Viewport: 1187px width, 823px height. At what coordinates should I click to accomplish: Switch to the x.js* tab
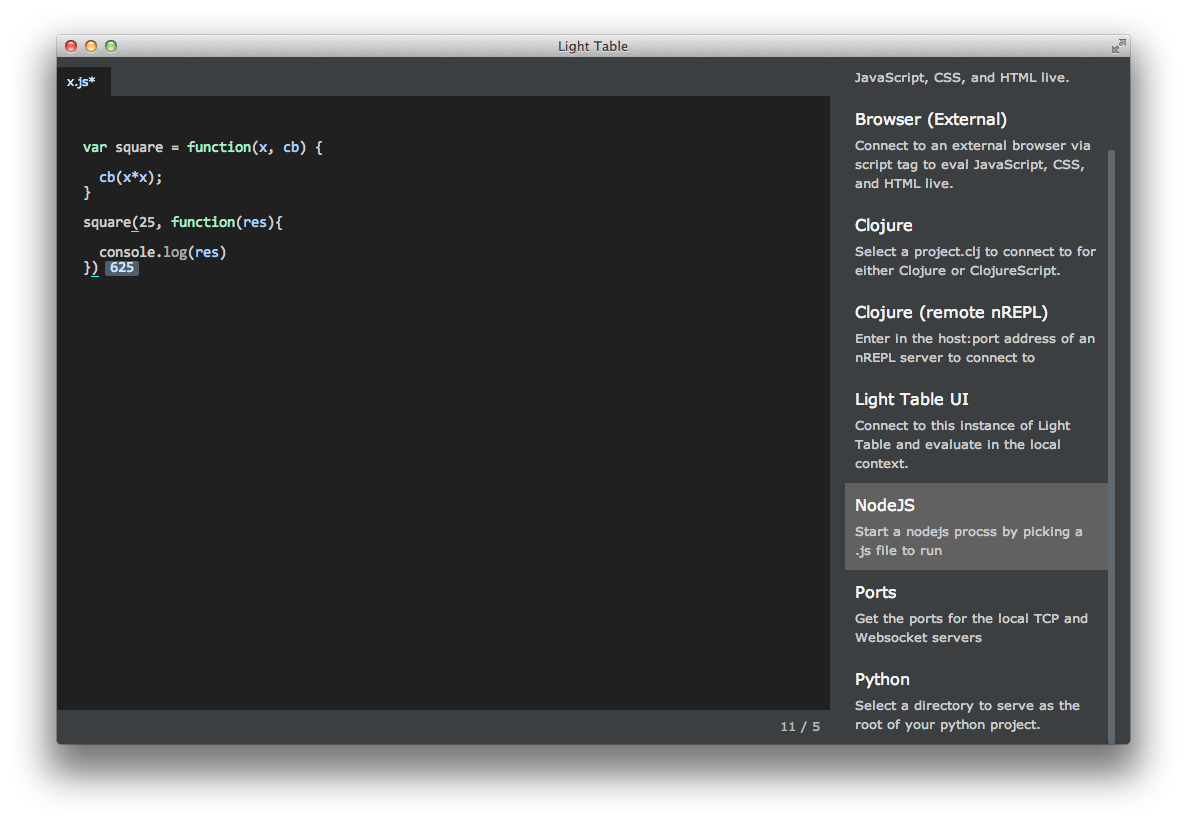[82, 82]
